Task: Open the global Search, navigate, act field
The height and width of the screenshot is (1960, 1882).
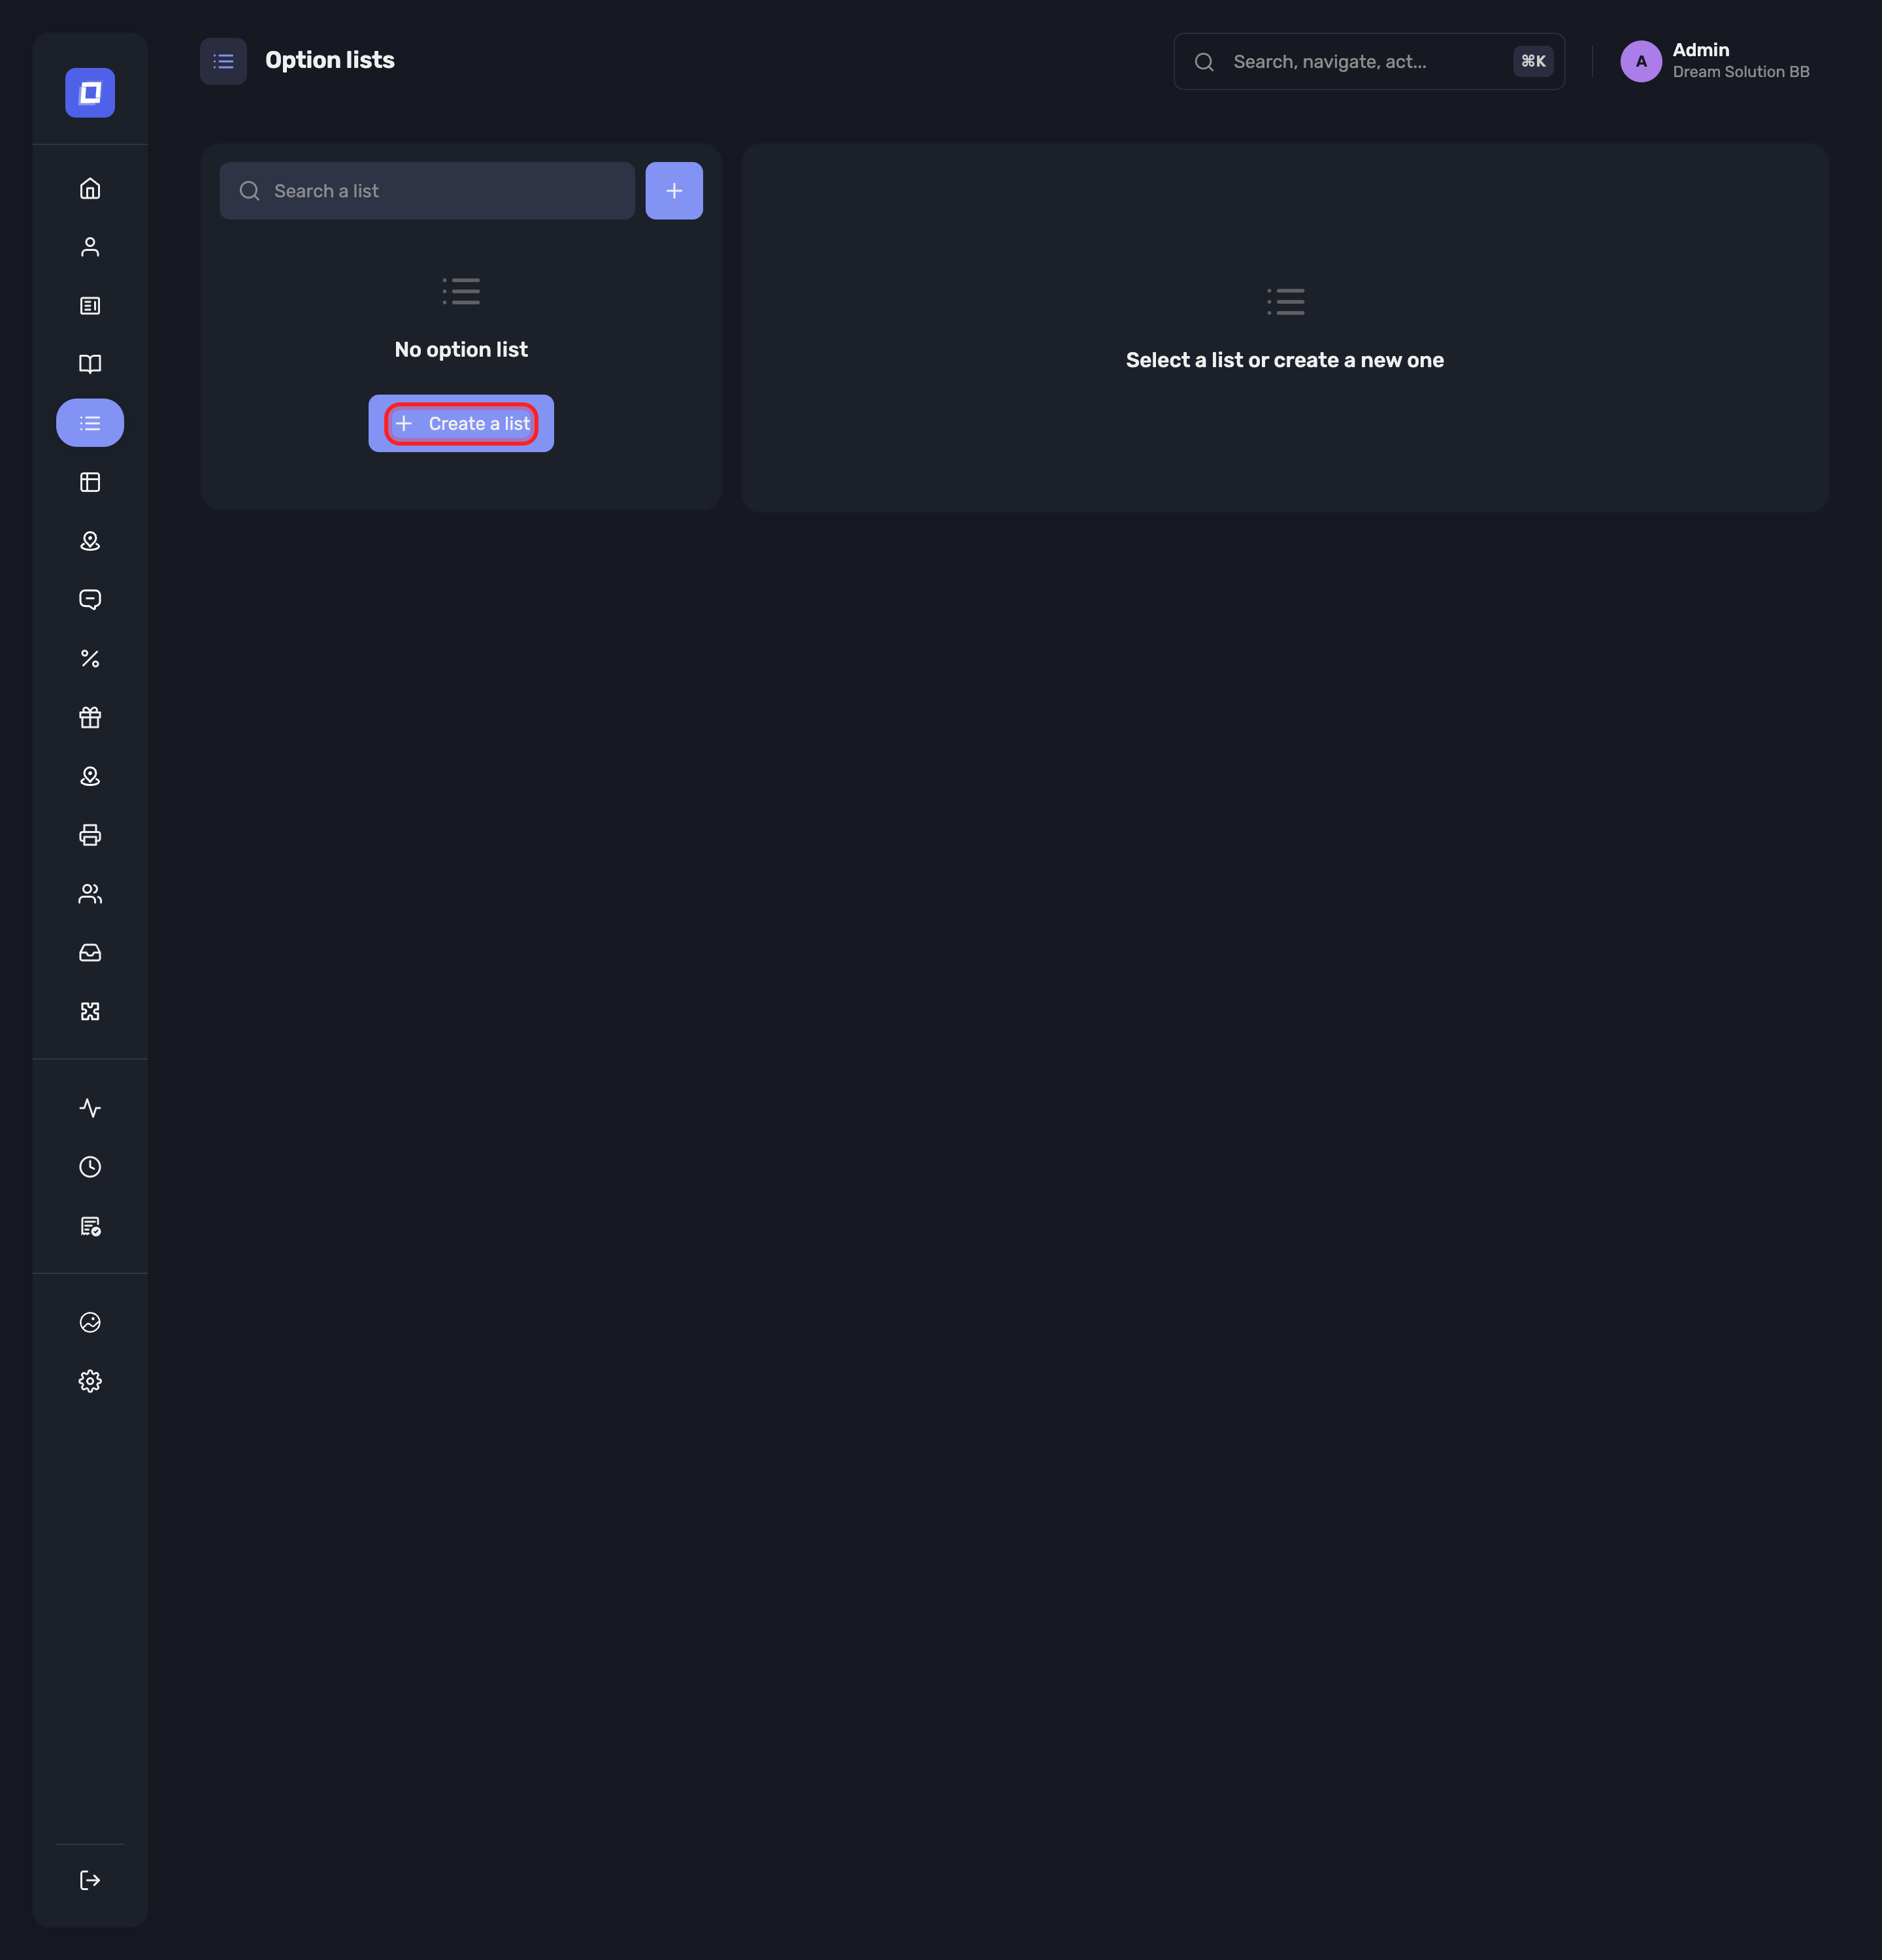Action: point(1369,62)
